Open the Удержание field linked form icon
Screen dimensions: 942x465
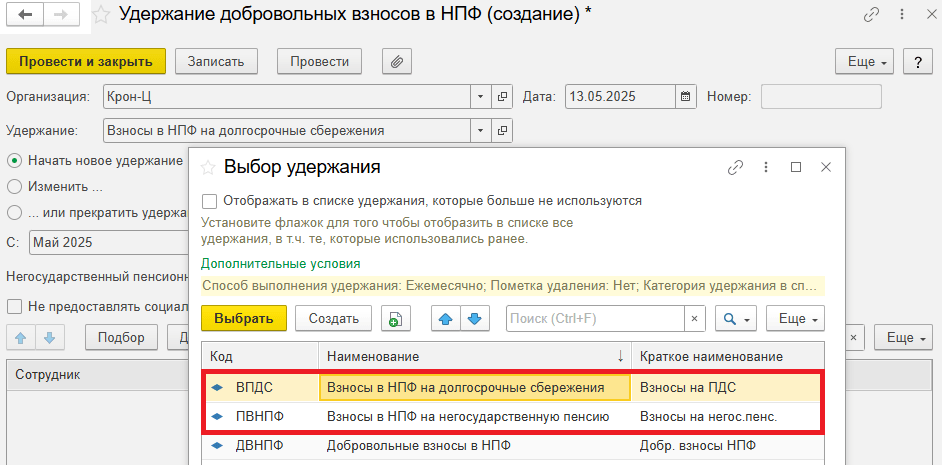pyautogui.click(x=503, y=130)
